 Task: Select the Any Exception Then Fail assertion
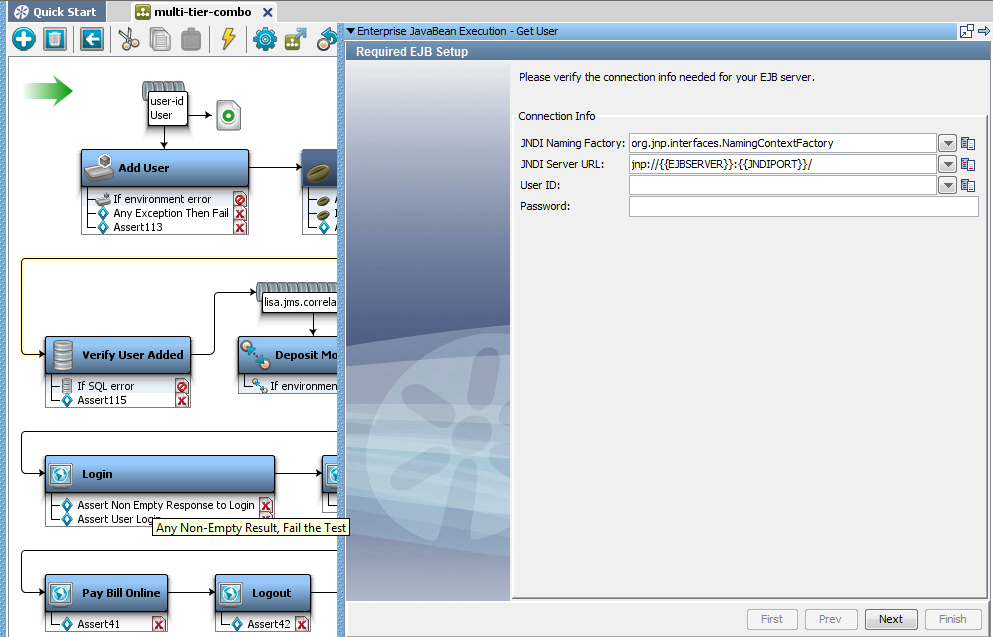(170, 213)
